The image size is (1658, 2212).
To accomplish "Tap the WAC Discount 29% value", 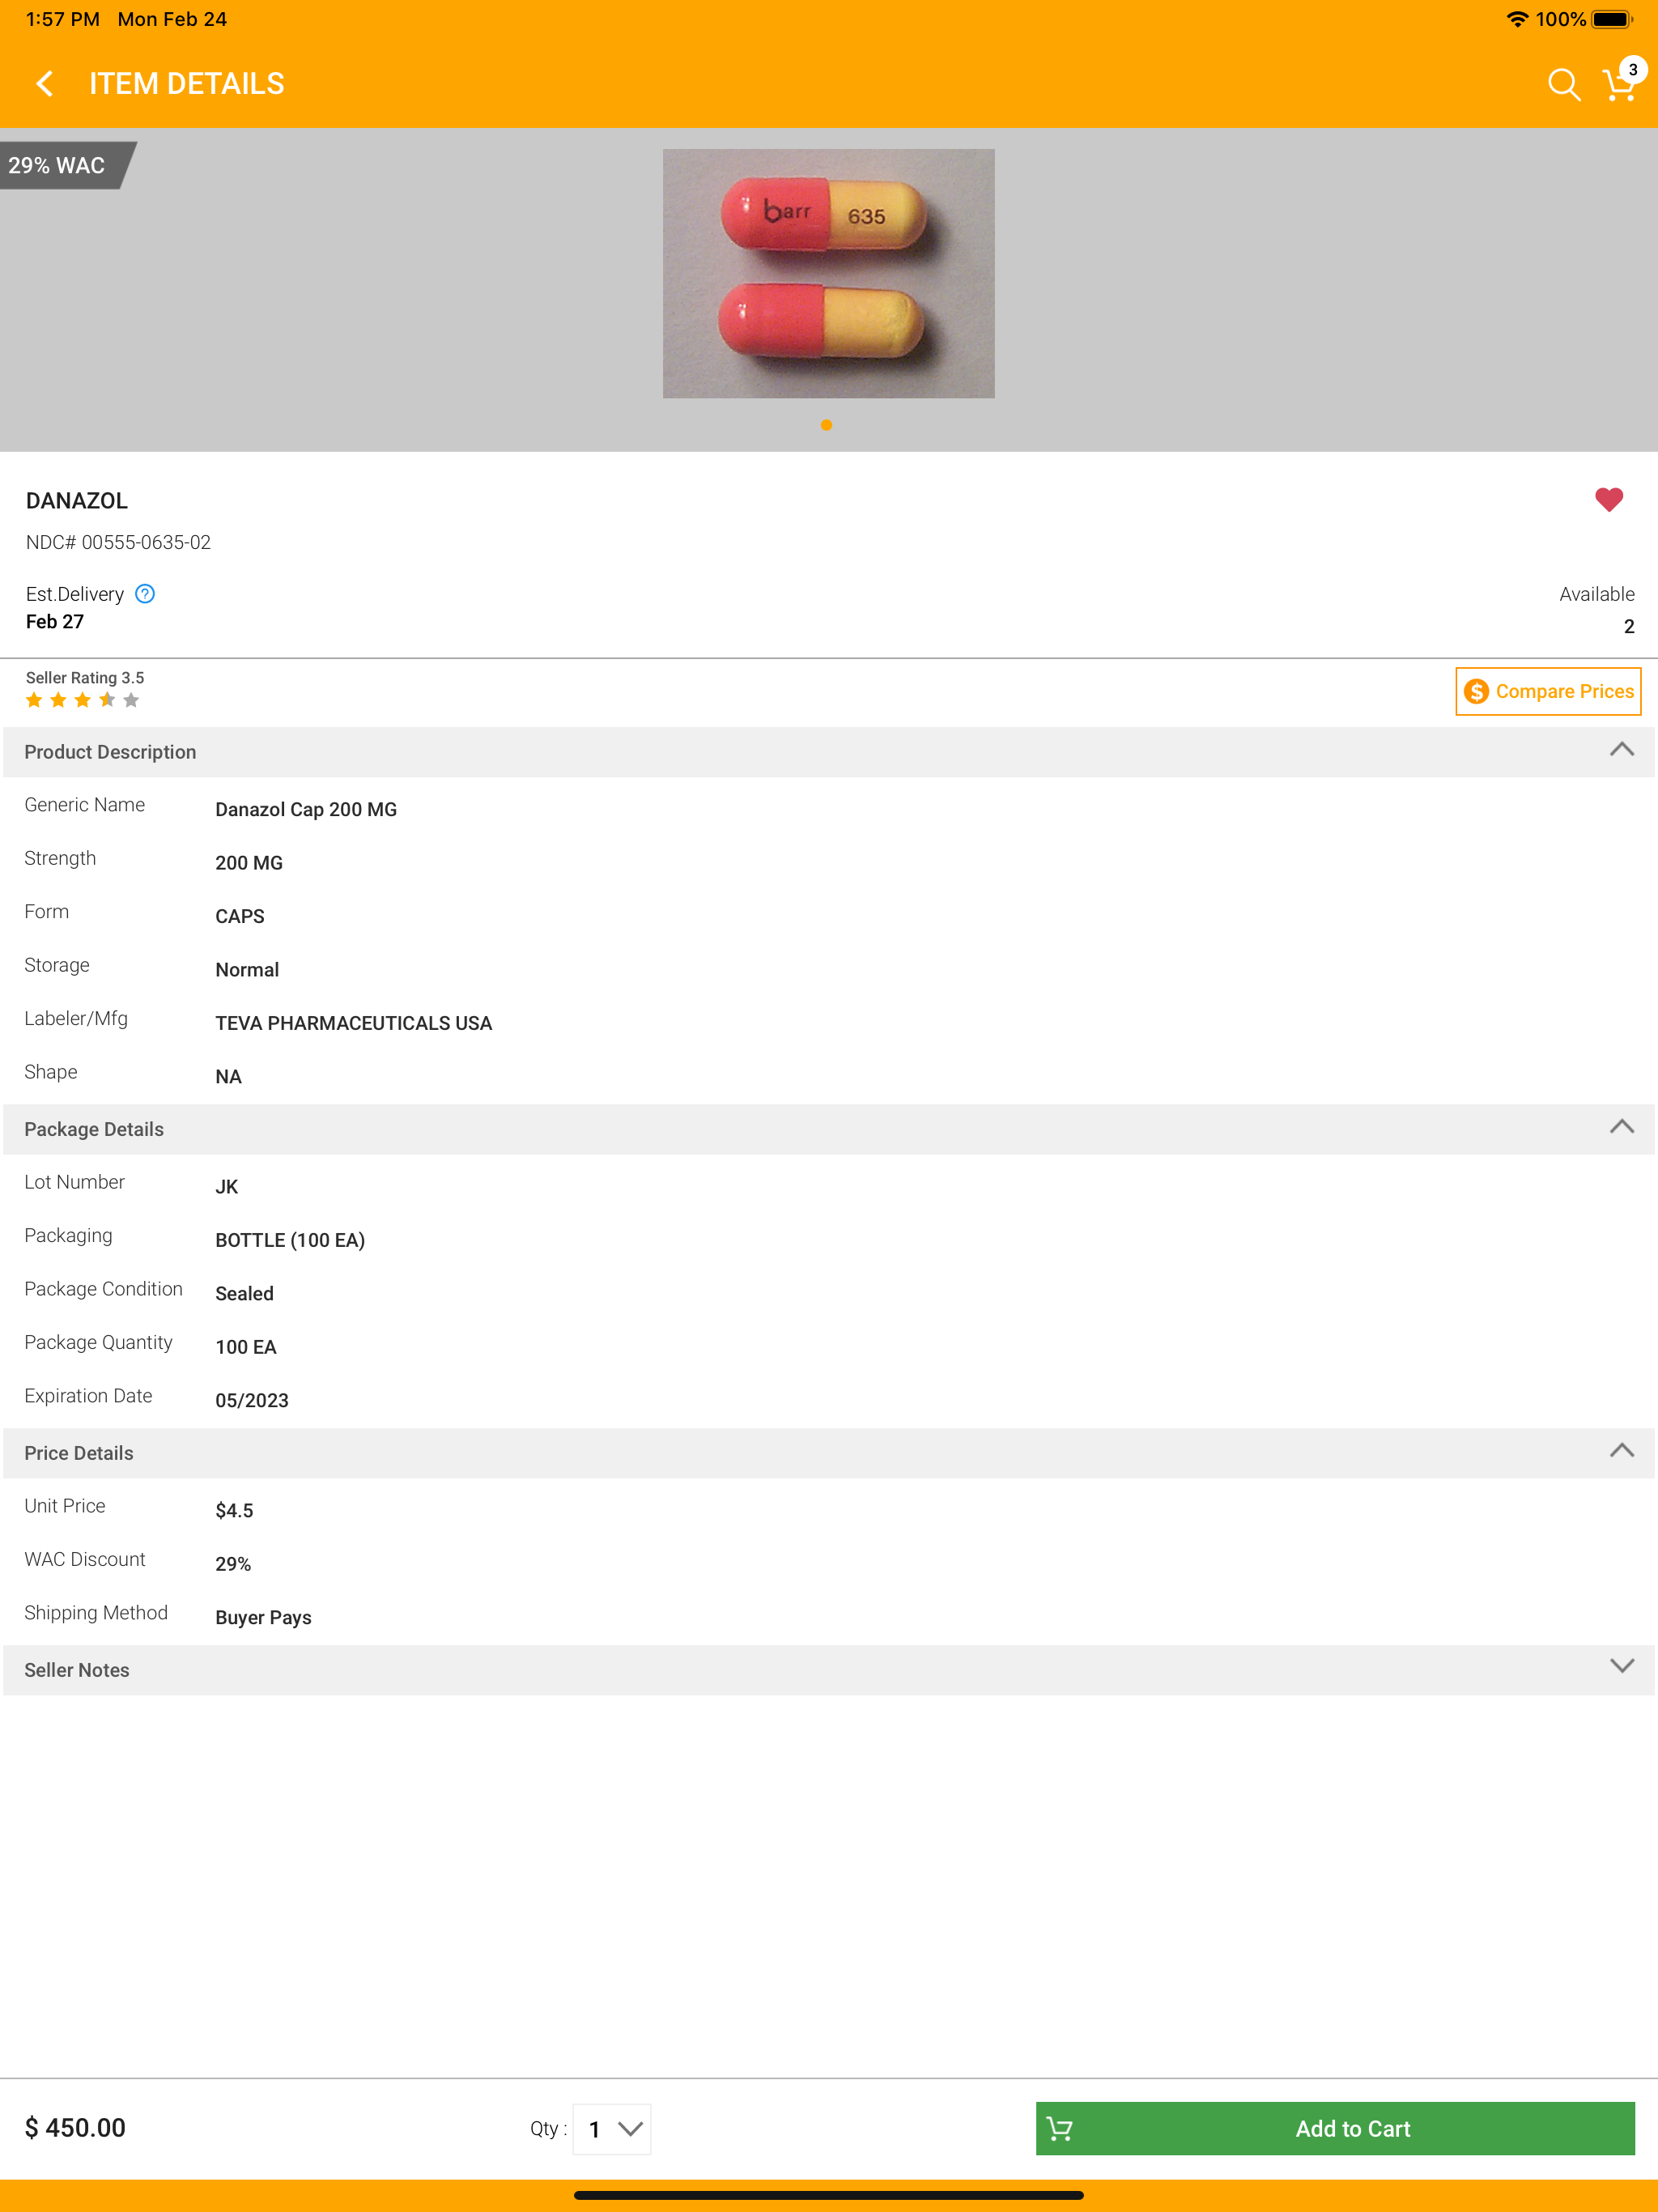I will pos(233,1564).
